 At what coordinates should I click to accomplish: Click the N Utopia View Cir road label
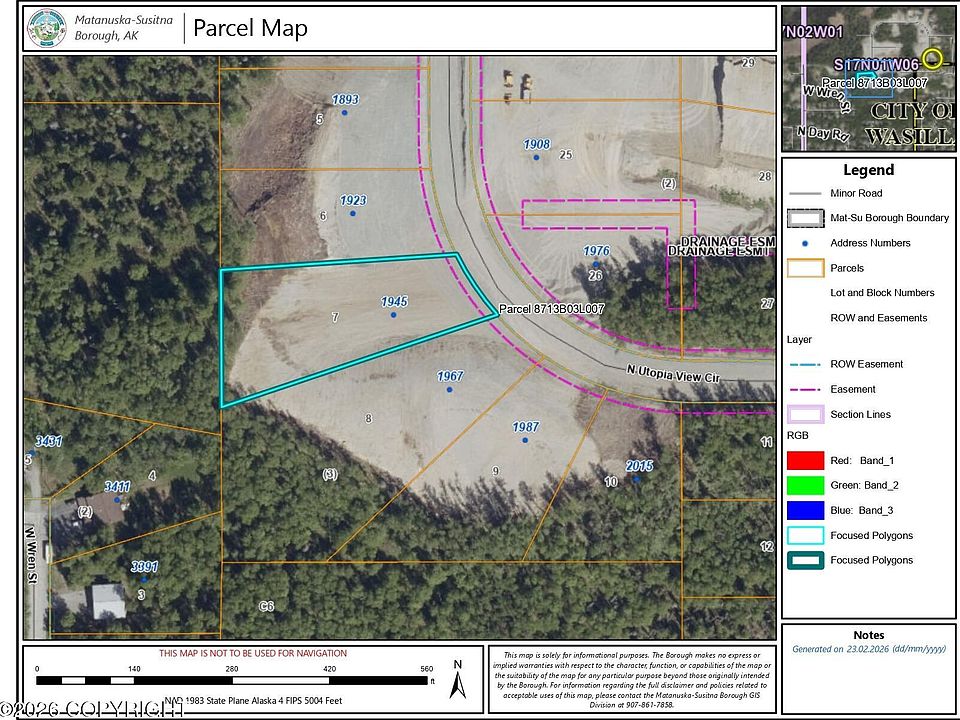click(x=673, y=374)
